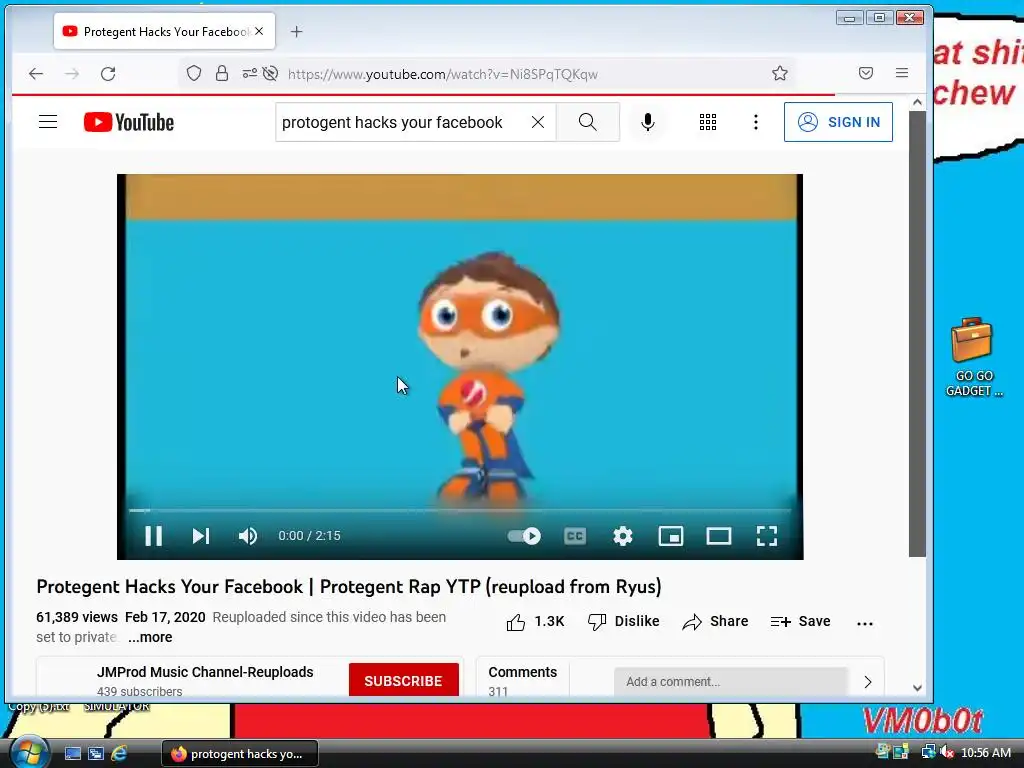Screen dimensions: 1024x768
Task: Click Add a comment field
Action: pyautogui.click(x=730, y=681)
